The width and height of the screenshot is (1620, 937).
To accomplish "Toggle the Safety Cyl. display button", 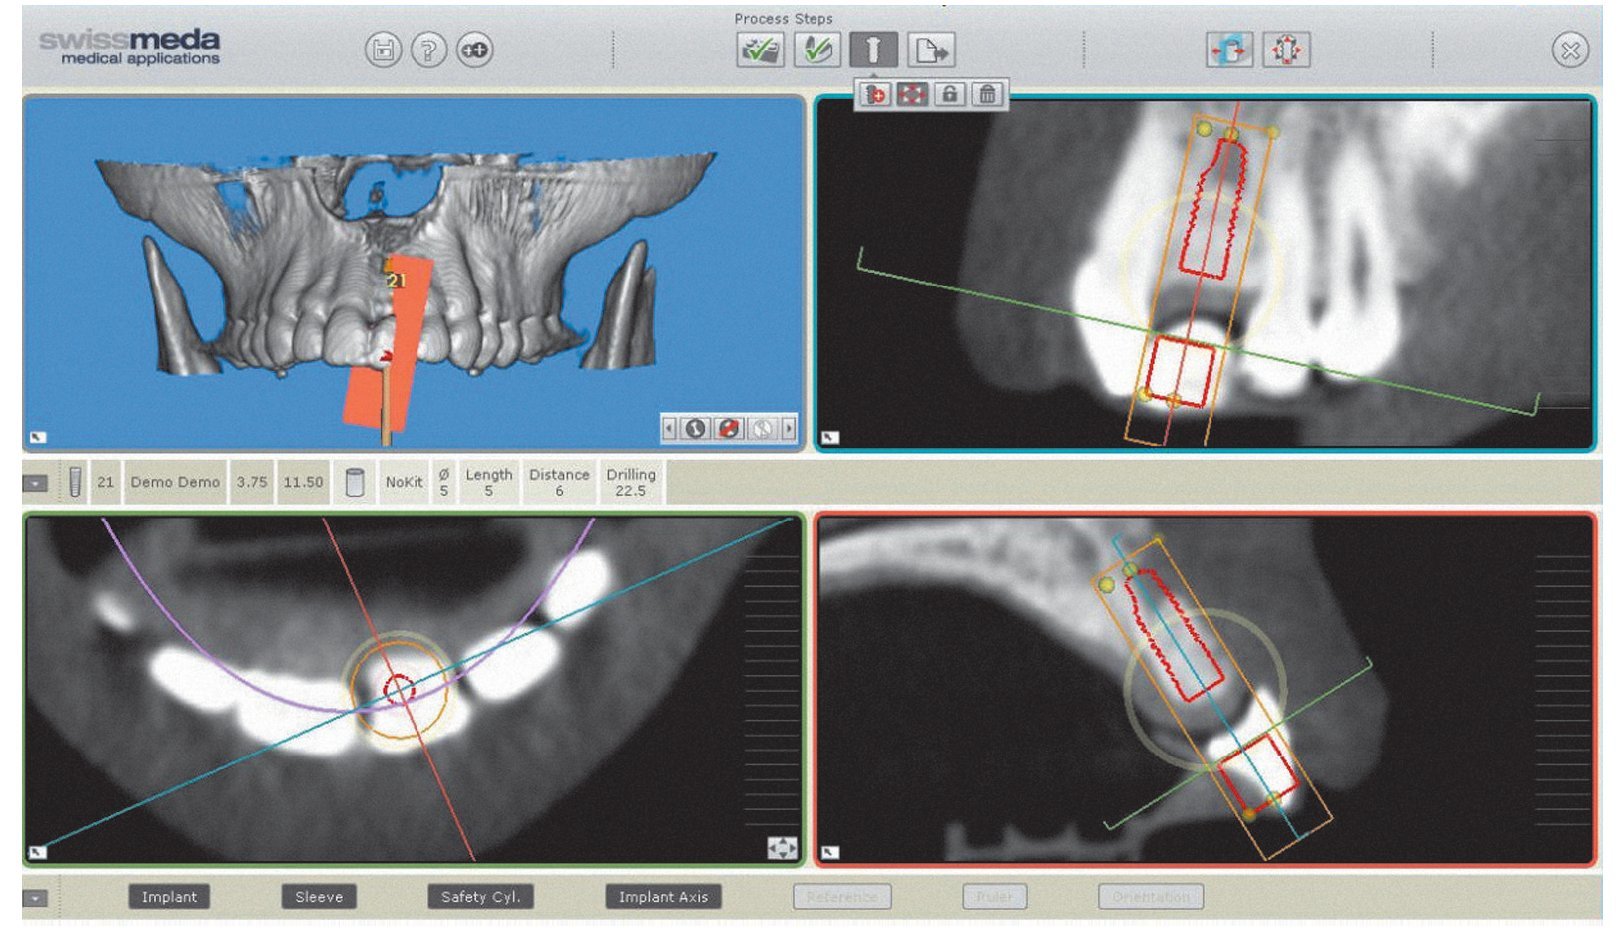I will 480,897.
